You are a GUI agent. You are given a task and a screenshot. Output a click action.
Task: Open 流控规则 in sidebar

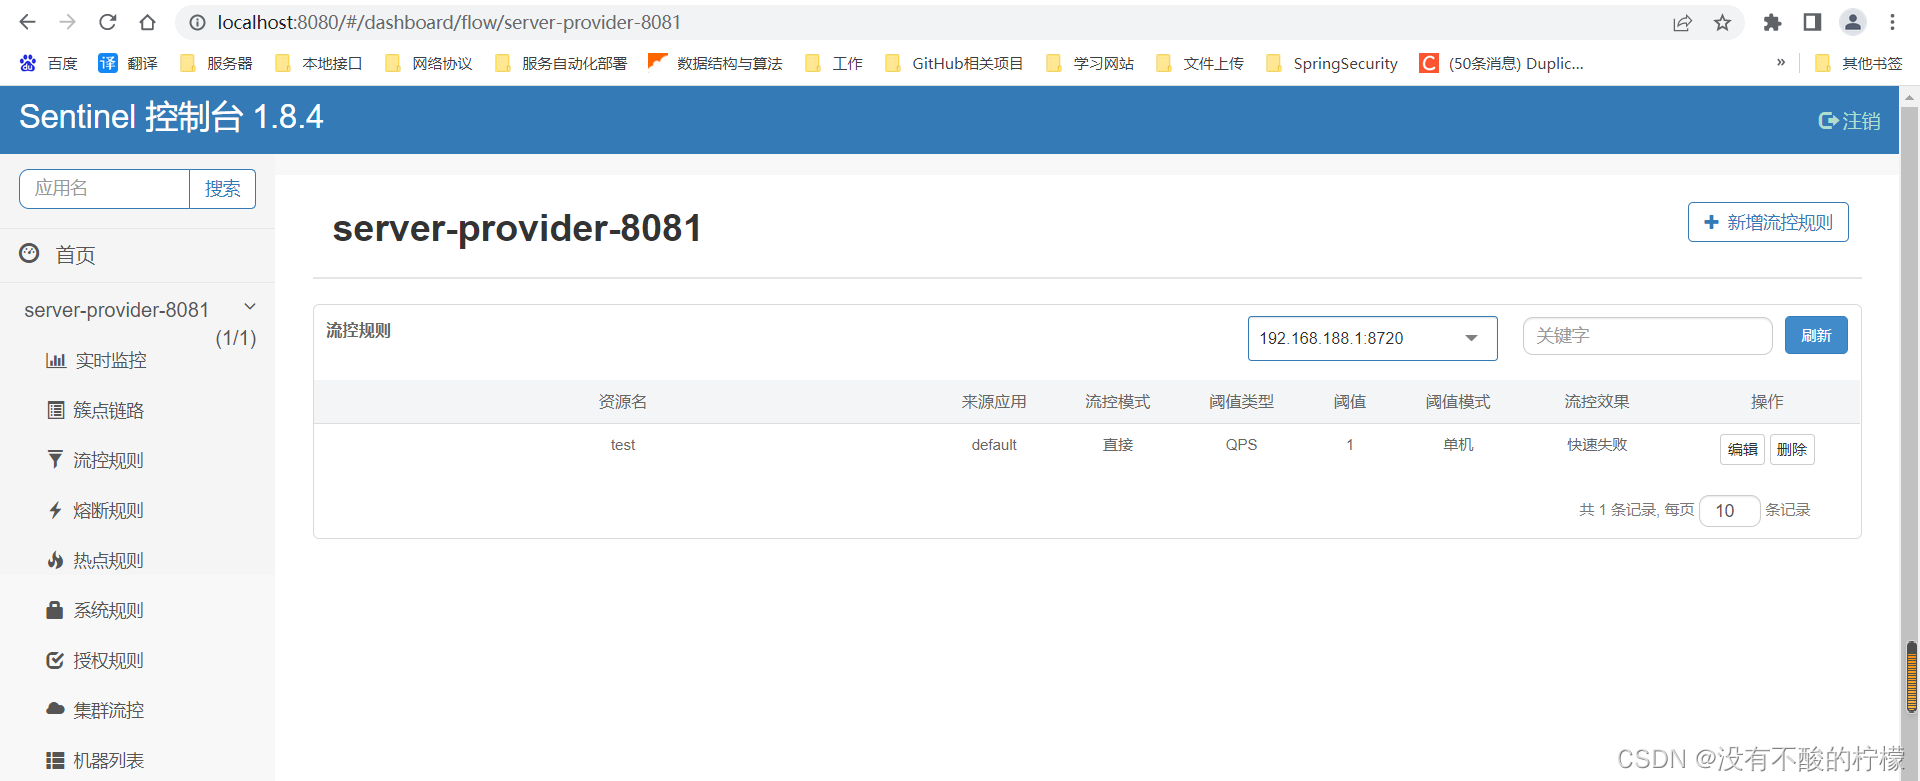pyautogui.click(x=108, y=460)
